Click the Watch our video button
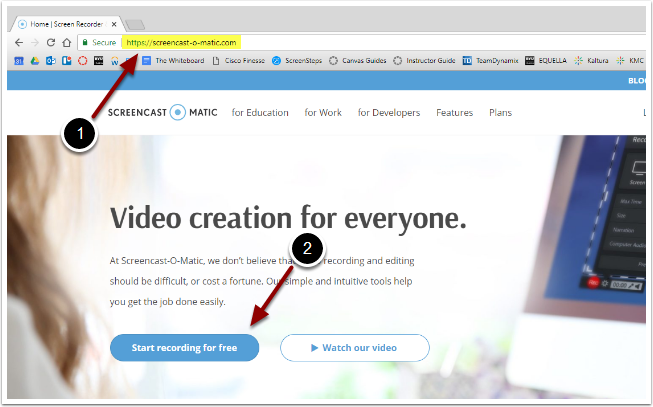 354,347
